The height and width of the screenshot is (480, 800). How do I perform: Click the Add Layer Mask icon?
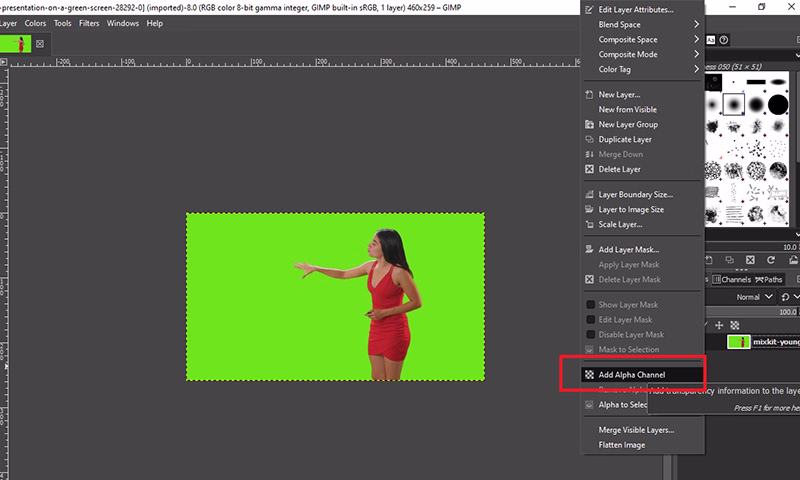589,249
